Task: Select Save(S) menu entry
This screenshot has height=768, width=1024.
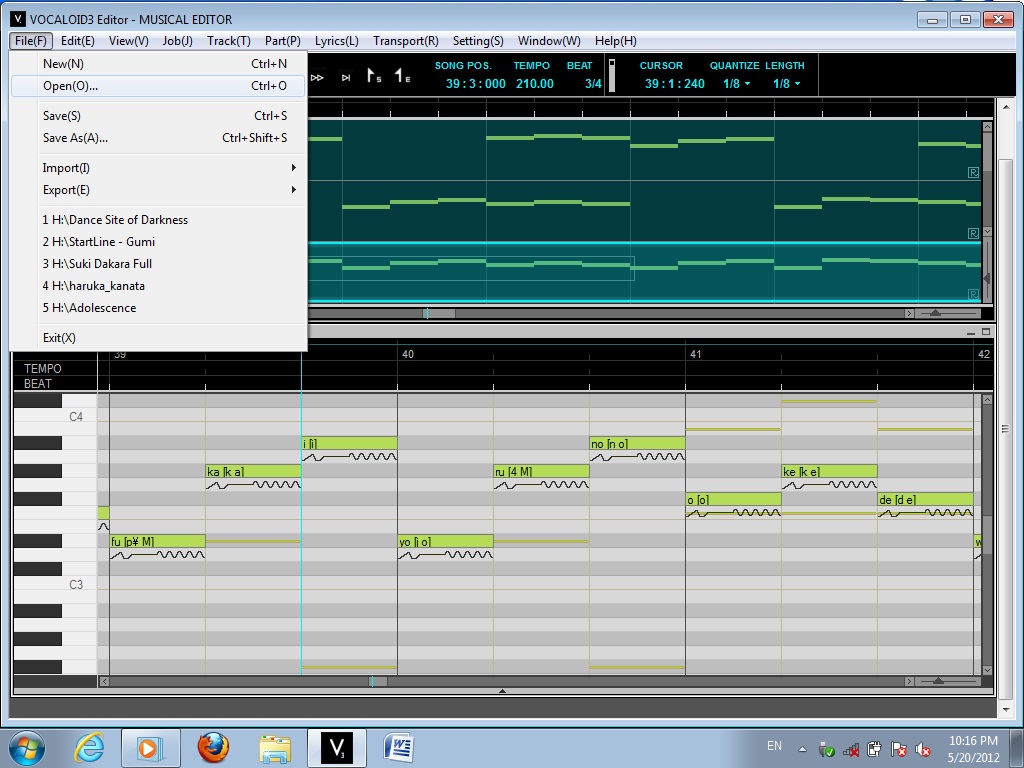Action: [158, 116]
